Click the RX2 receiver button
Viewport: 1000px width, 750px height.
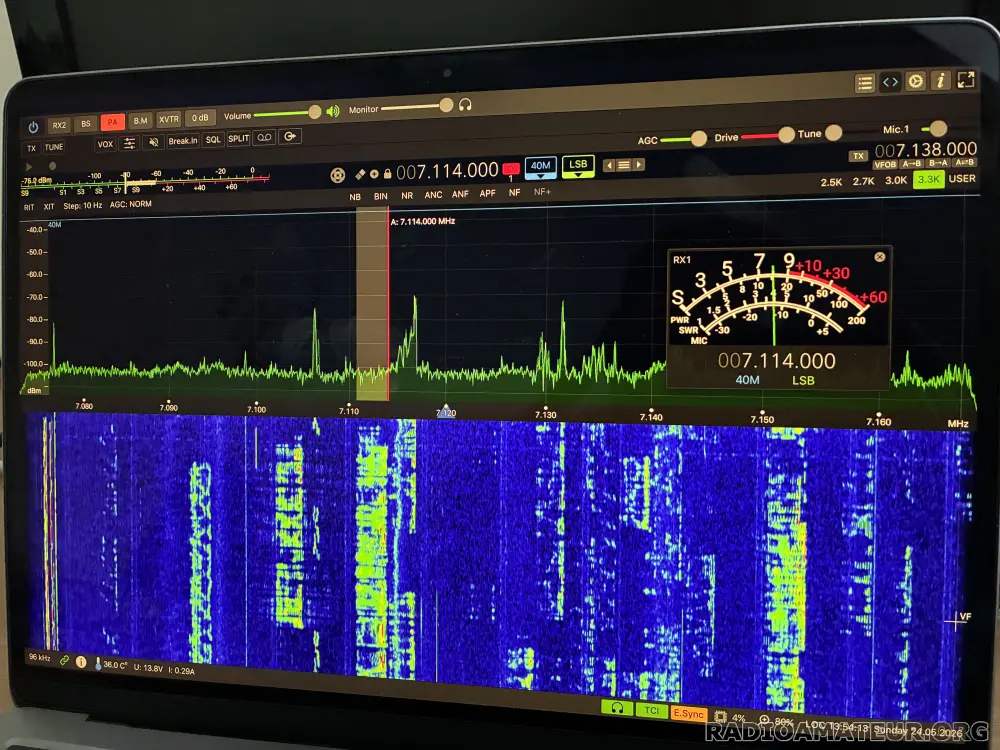click(59, 125)
